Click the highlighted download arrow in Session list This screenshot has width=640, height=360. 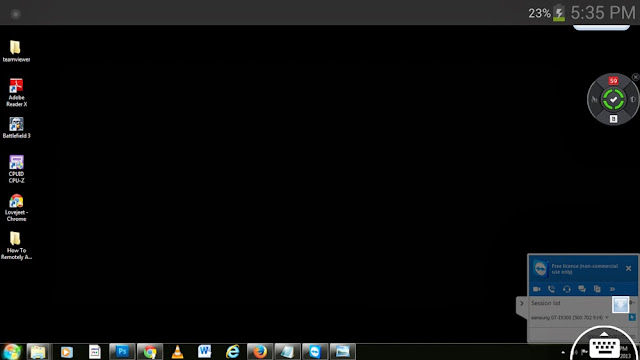click(620, 304)
